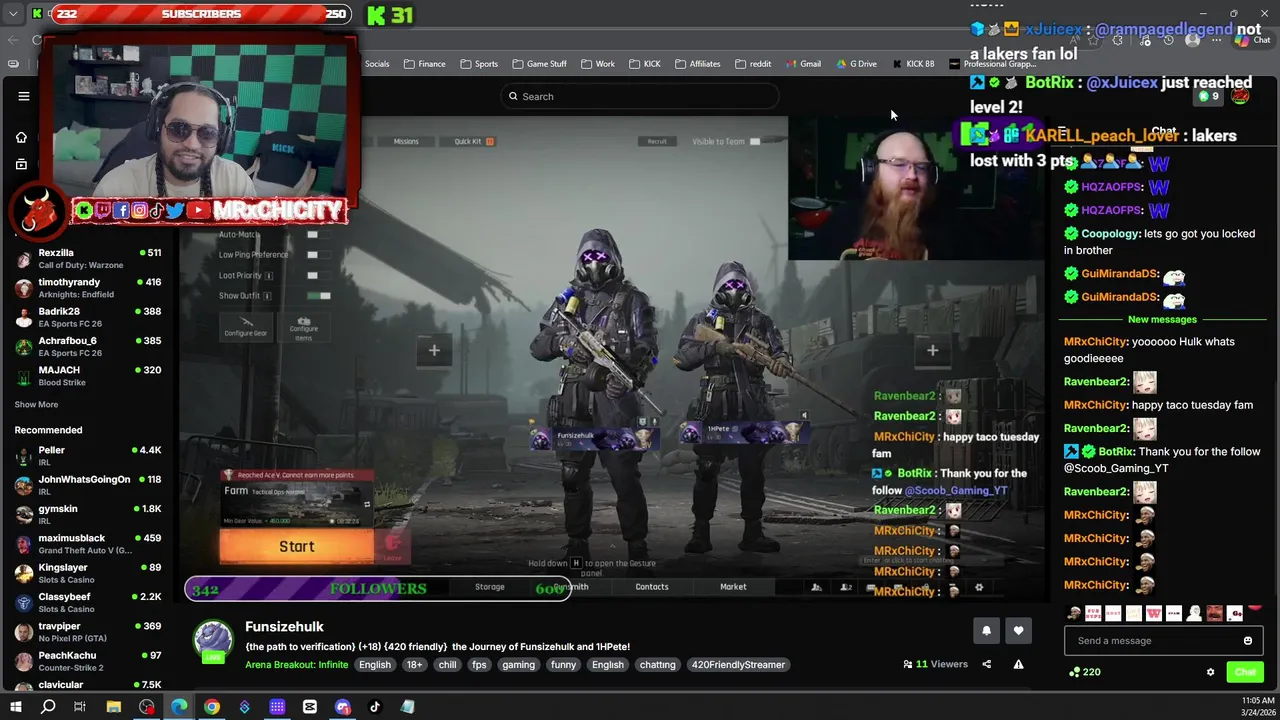1280x720 pixels.
Task: Open JohnWhatsGoingOn recommended channel
Action: pyautogui.click(x=88, y=486)
